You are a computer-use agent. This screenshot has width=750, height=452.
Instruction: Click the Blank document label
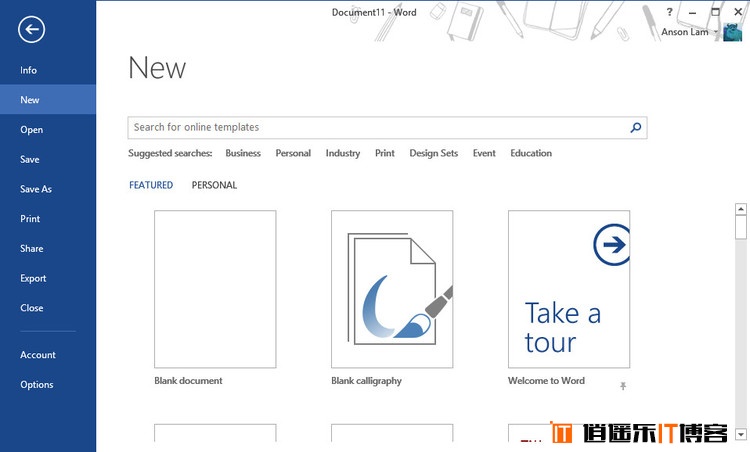188,381
